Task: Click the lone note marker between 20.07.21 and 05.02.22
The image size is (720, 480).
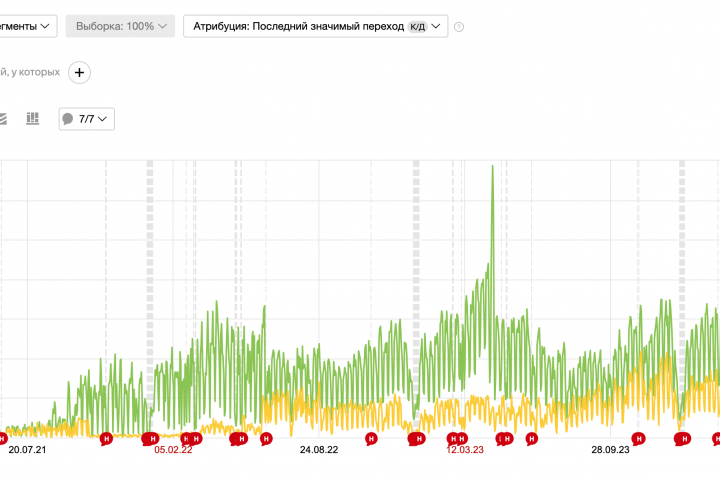Action: point(106,439)
